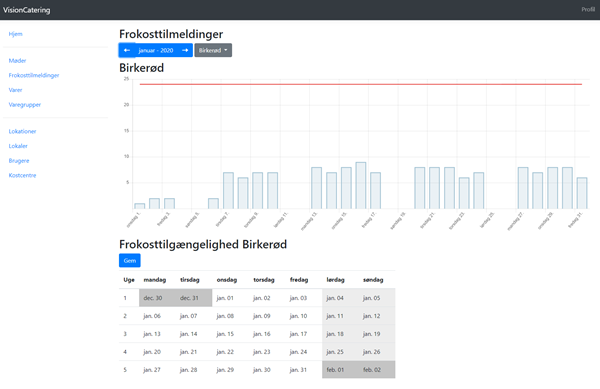The height and width of the screenshot is (389, 600).
Task: Toggle availability for jan. 05
Action: tap(377, 298)
